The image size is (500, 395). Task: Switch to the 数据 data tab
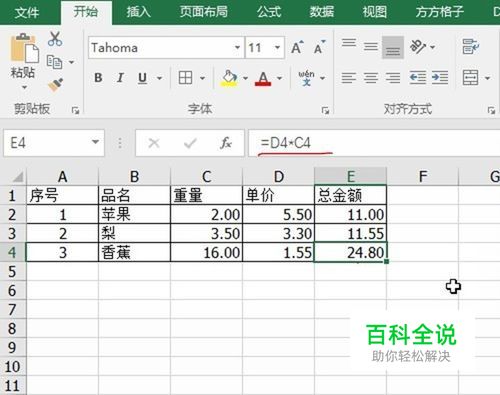(322, 12)
